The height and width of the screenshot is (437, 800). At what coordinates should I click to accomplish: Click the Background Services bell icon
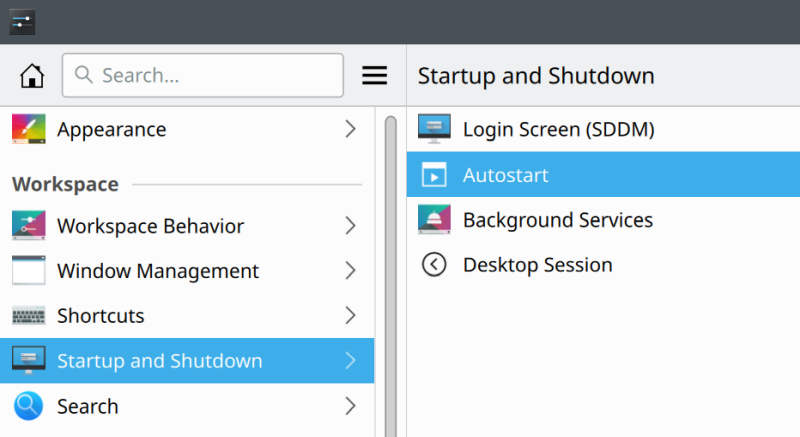click(x=434, y=219)
